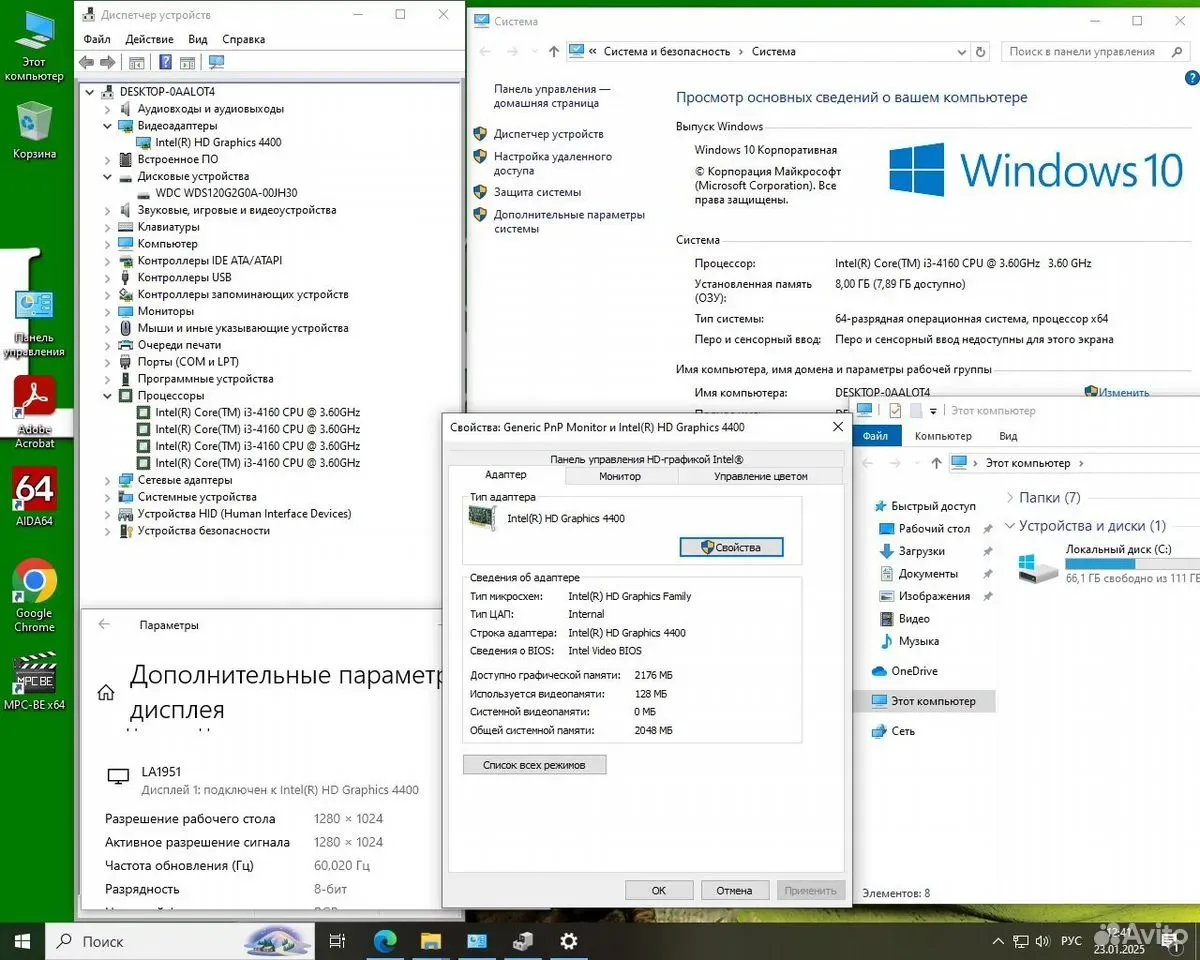Open MPC-BE x64 desktop icon

coord(34,681)
